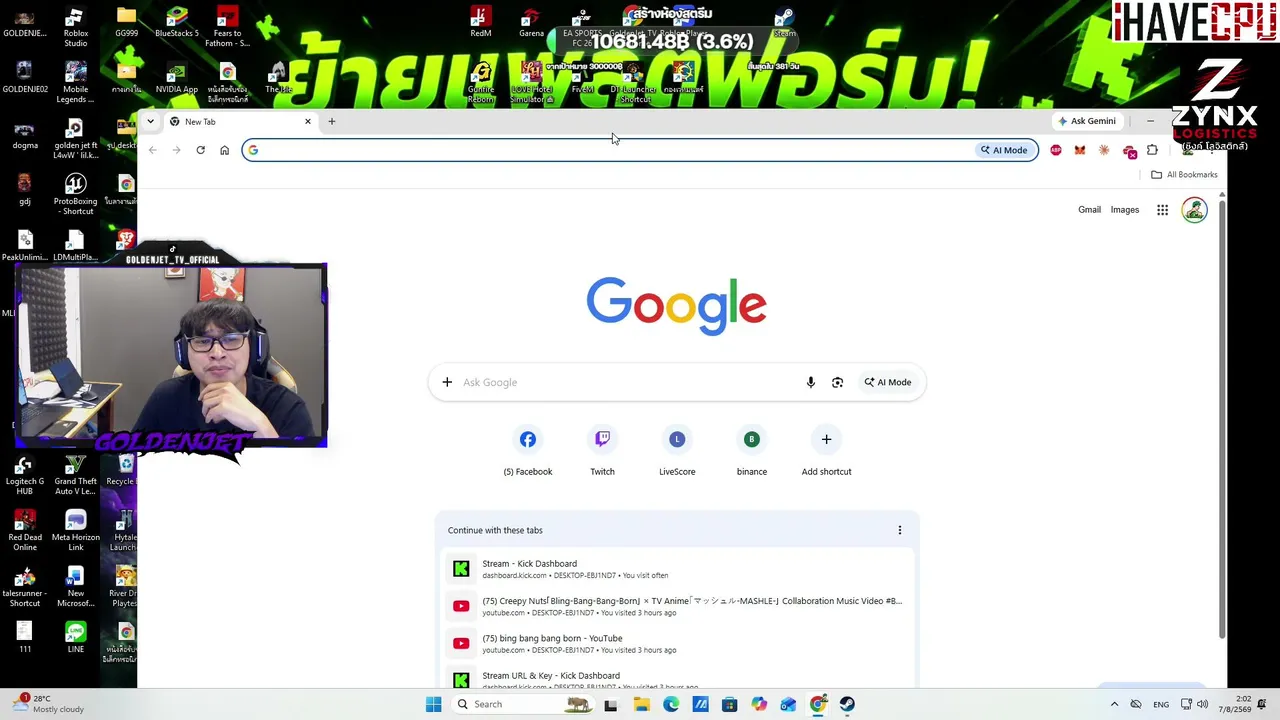Screen dimensions: 1280x720
Task: Show hidden system tray icons
Action: (x=1114, y=704)
